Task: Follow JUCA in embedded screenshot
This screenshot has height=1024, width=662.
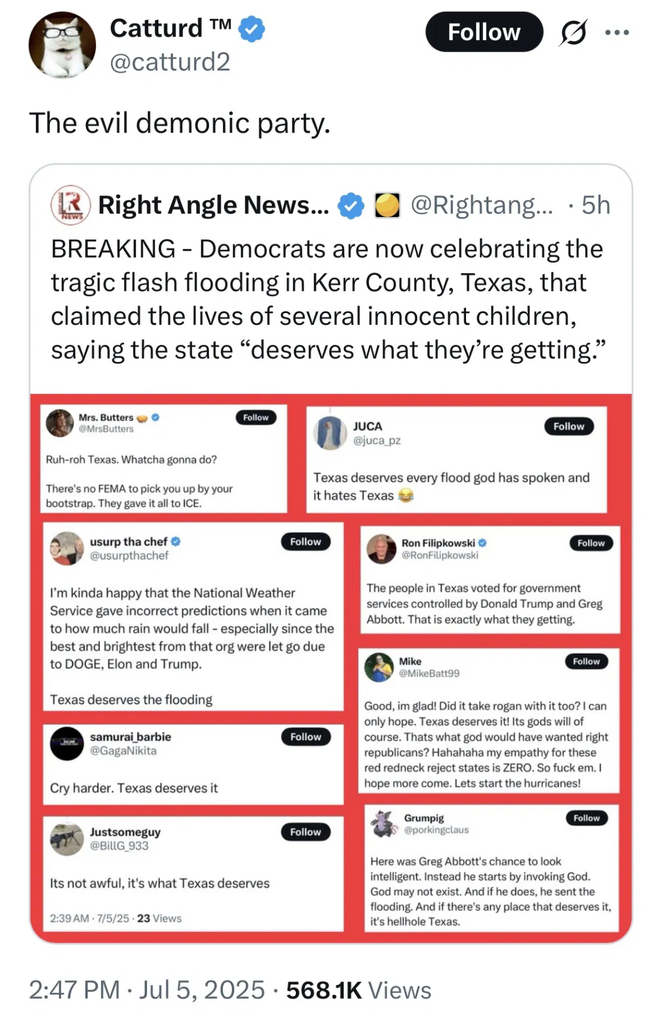Action: point(568,426)
